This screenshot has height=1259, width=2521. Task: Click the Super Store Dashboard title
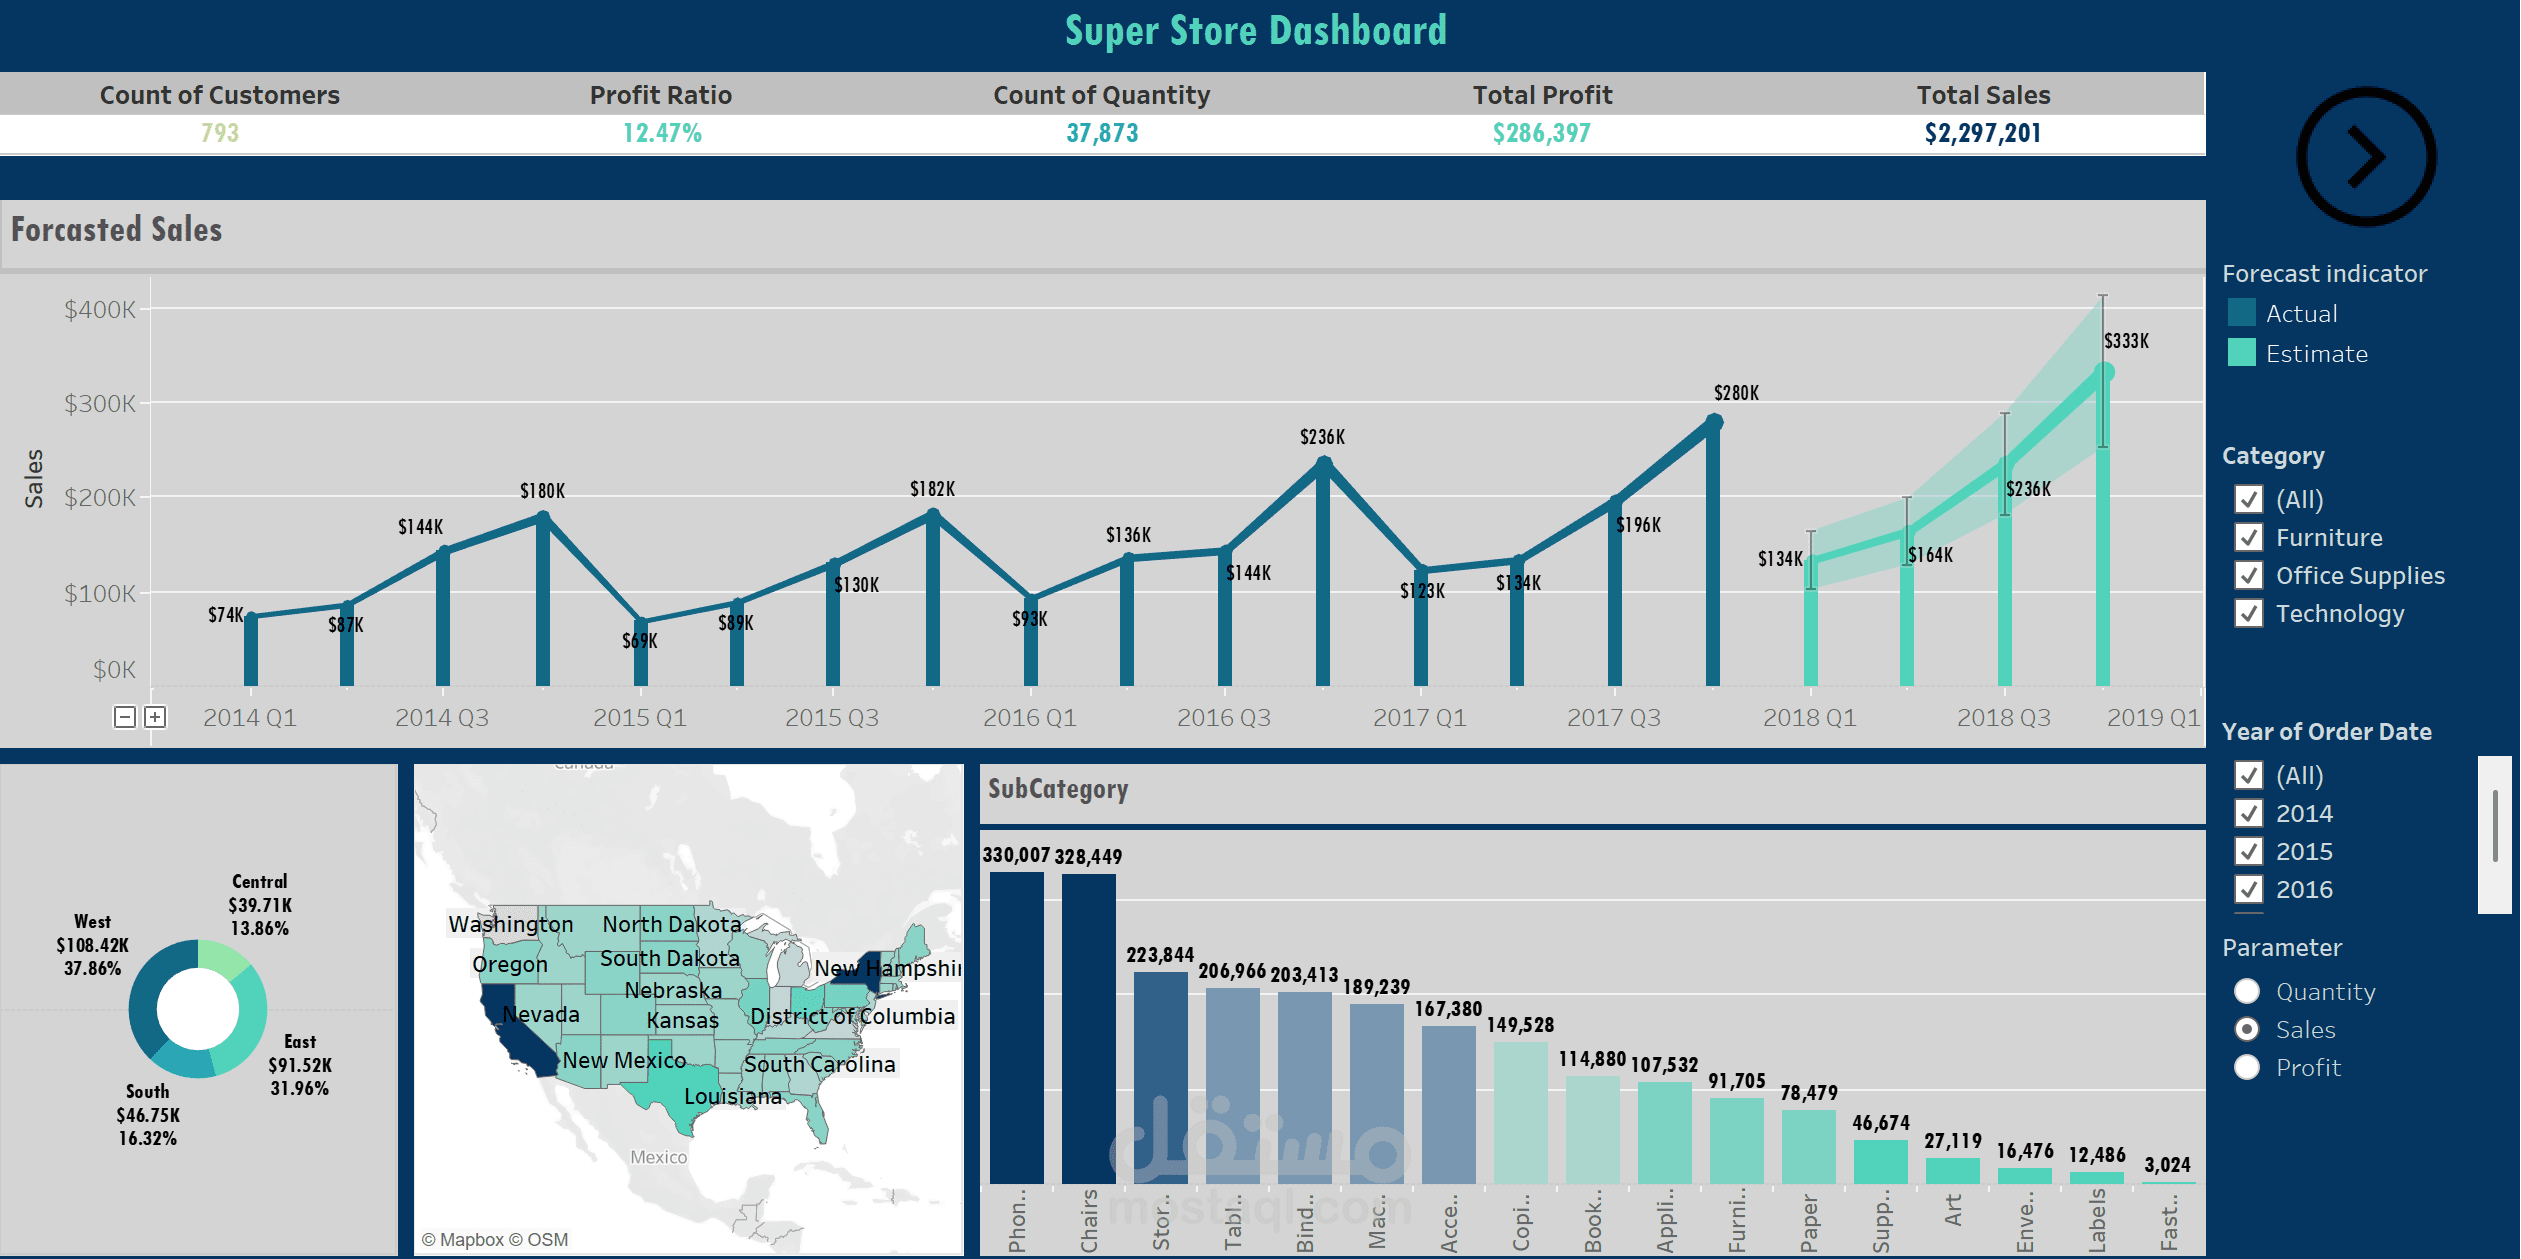(1256, 31)
